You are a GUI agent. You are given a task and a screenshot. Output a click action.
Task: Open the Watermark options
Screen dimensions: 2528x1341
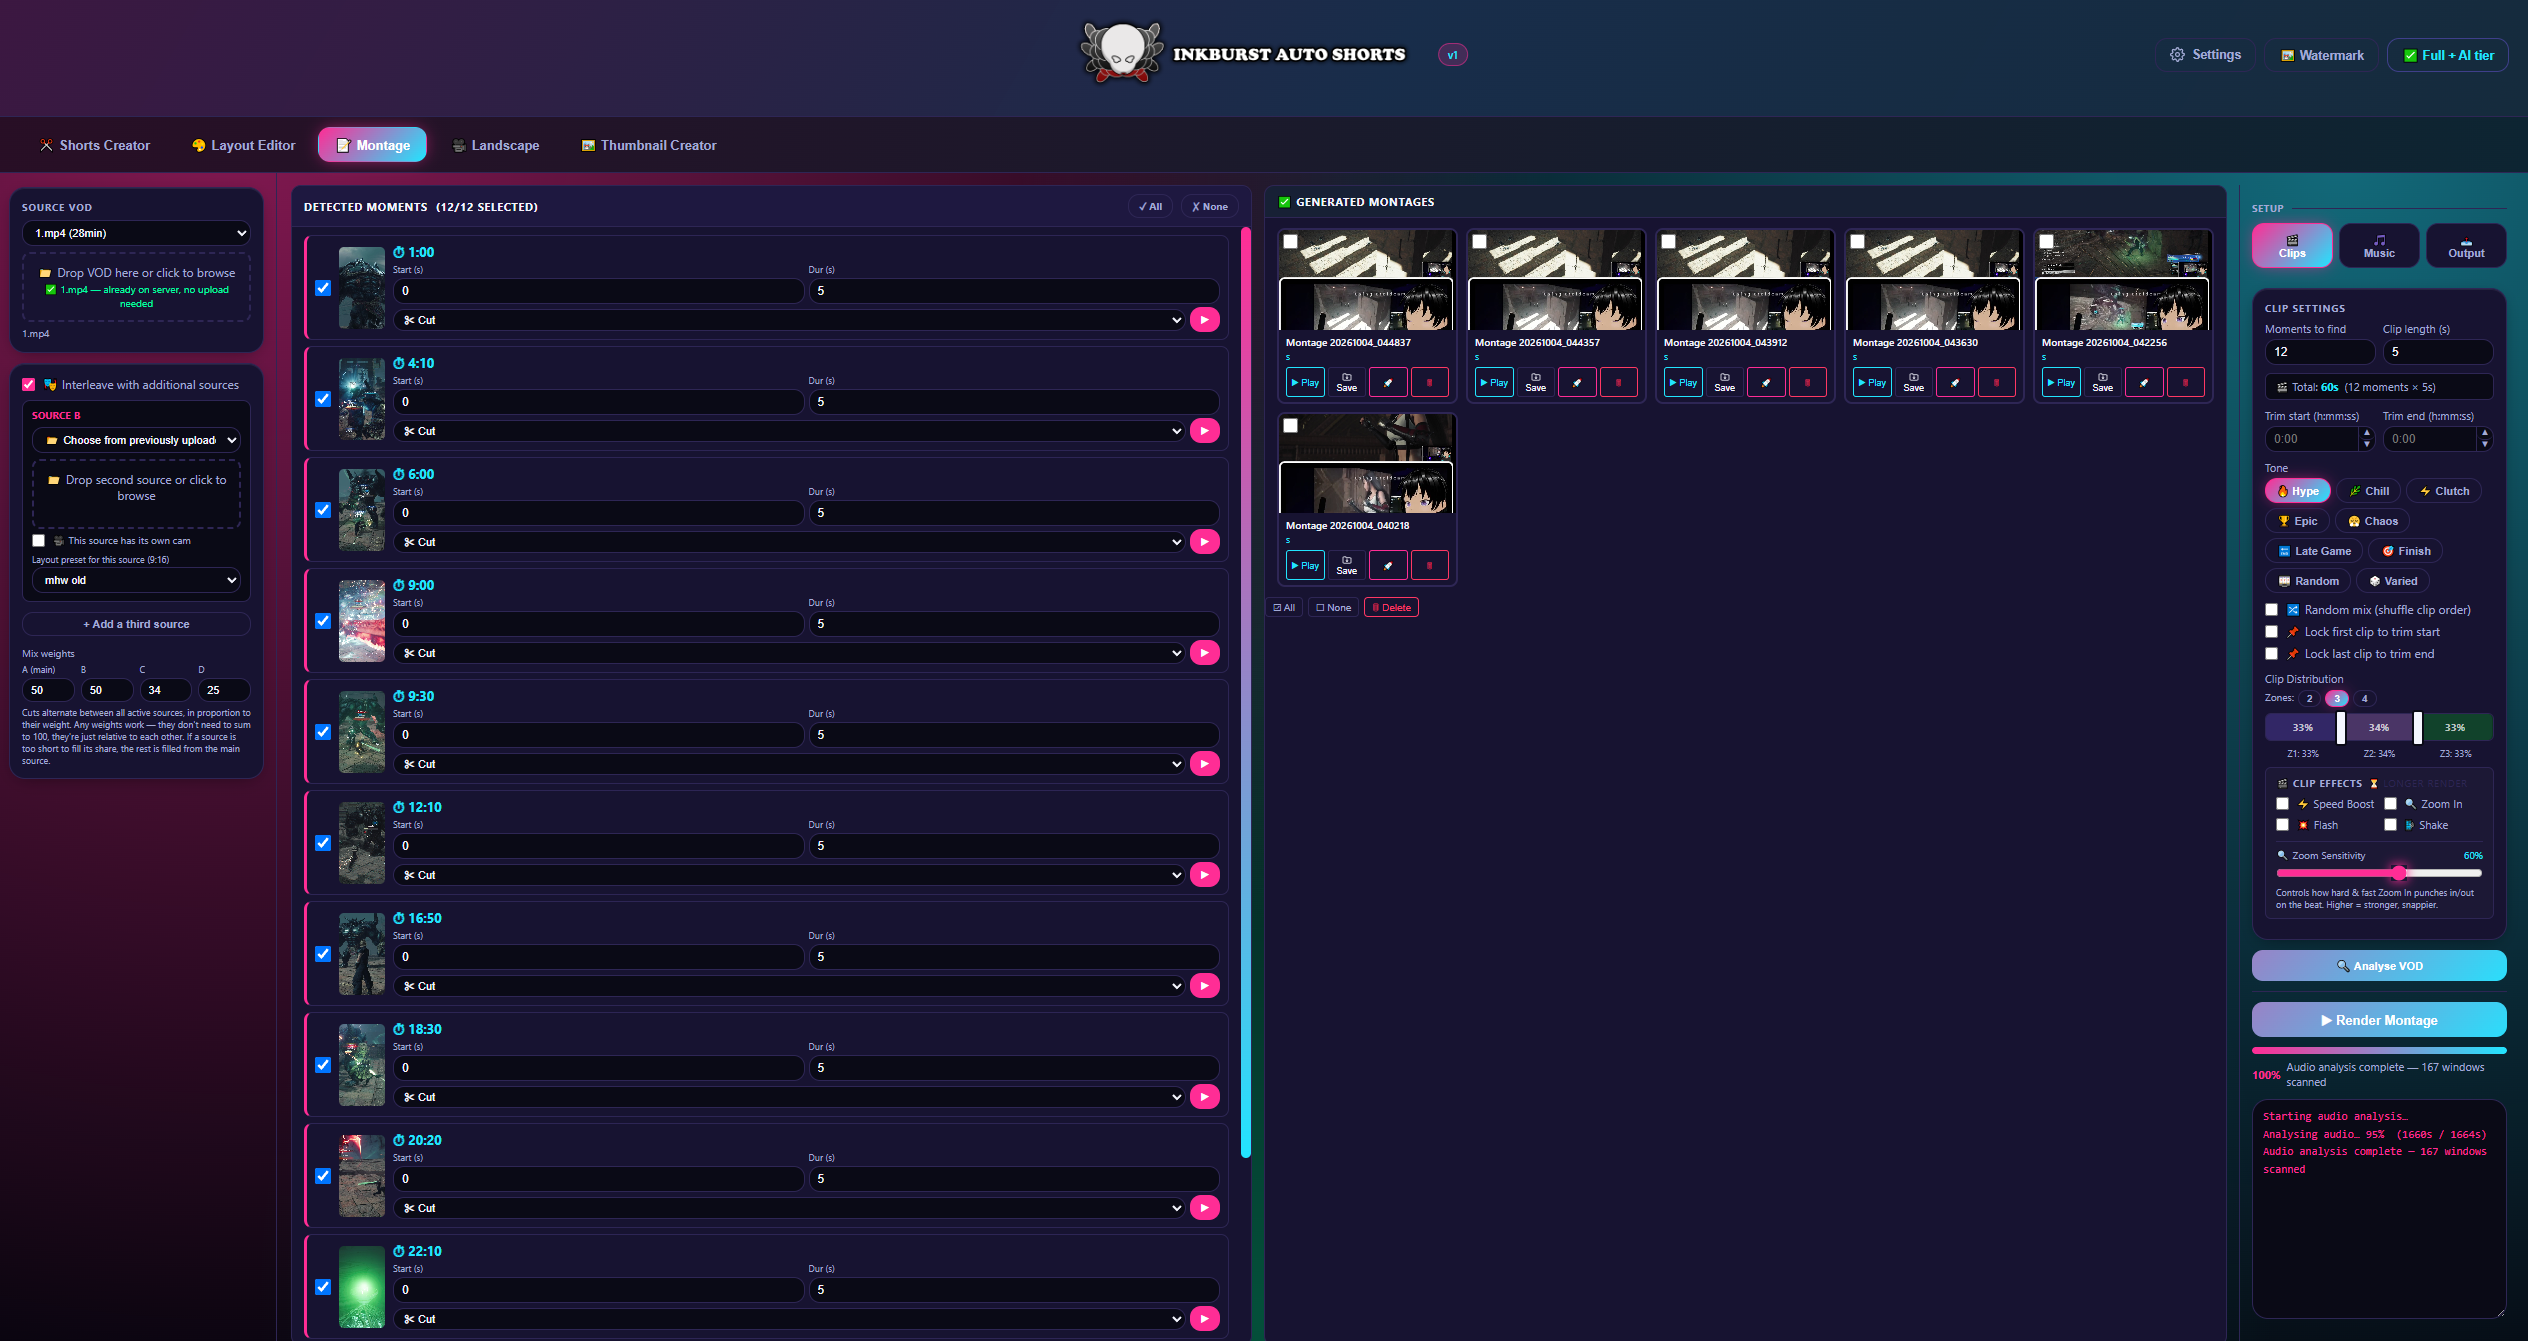[2321, 56]
